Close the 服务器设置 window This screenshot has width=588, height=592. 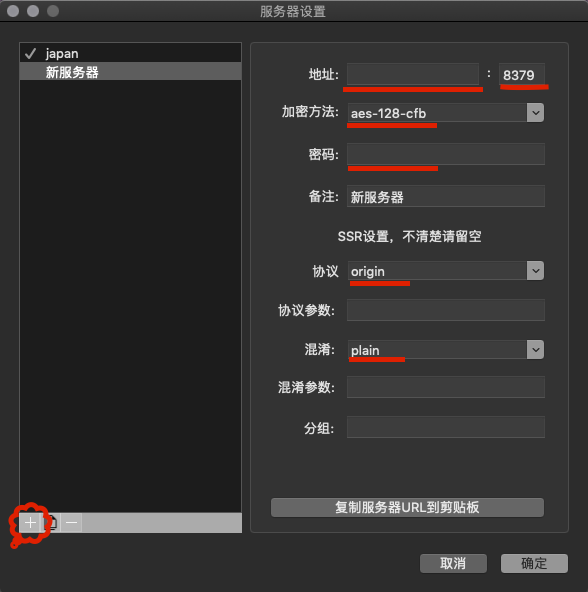(x=13, y=11)
